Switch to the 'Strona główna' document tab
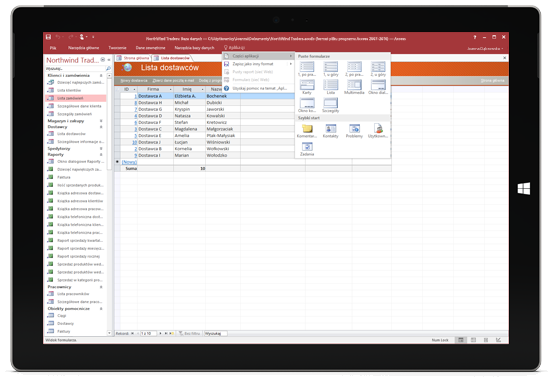 click(x=133, y=58)
